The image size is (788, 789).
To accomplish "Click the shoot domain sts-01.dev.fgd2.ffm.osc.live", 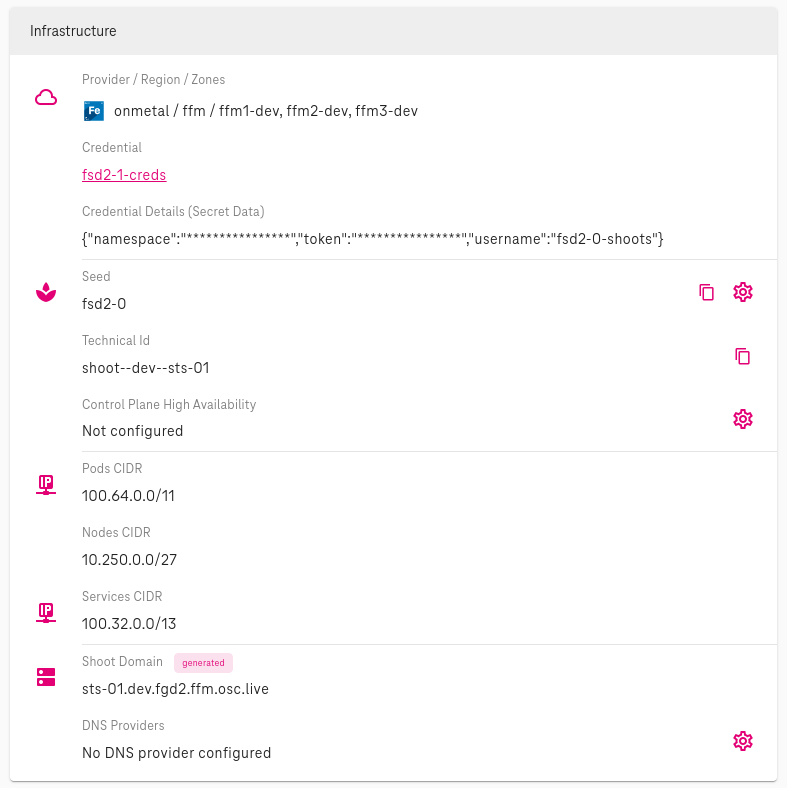I will tap(175, 689).
